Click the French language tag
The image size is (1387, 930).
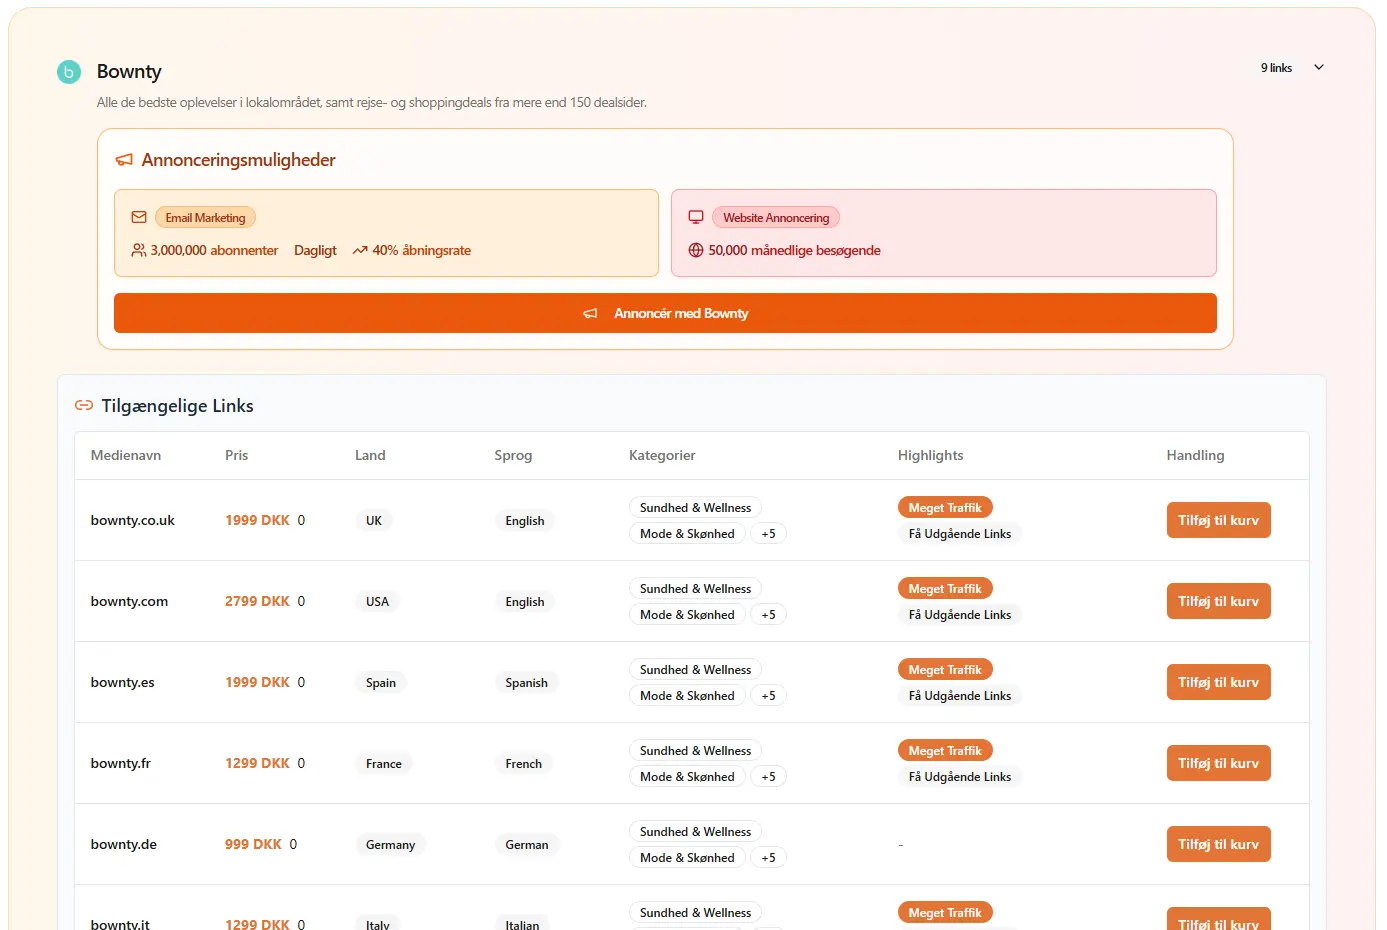523,764
